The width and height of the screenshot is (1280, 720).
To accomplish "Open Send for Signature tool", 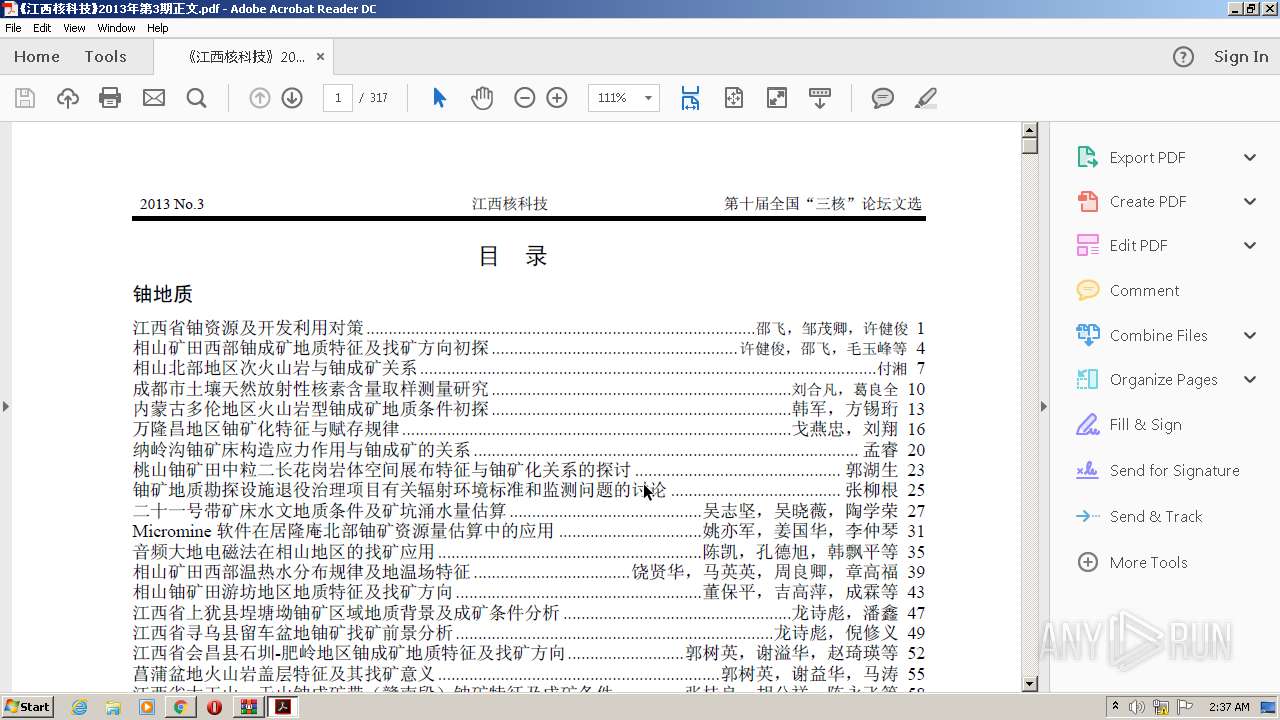I will [x=1174, y=471].
